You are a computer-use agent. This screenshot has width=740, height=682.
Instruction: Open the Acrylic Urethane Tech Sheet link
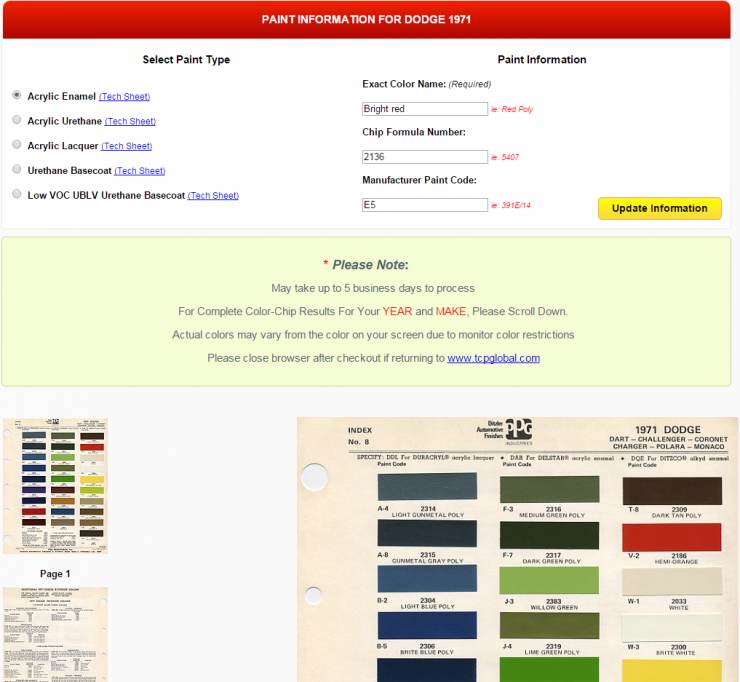(x=130, y=121)
